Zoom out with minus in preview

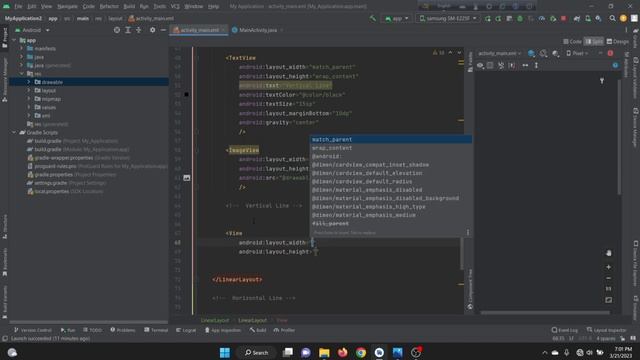click(x=609, y=278)
